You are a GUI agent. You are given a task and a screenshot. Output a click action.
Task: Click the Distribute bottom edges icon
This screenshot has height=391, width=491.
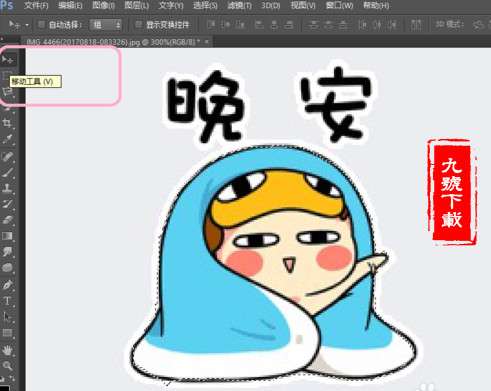[343, 25]
